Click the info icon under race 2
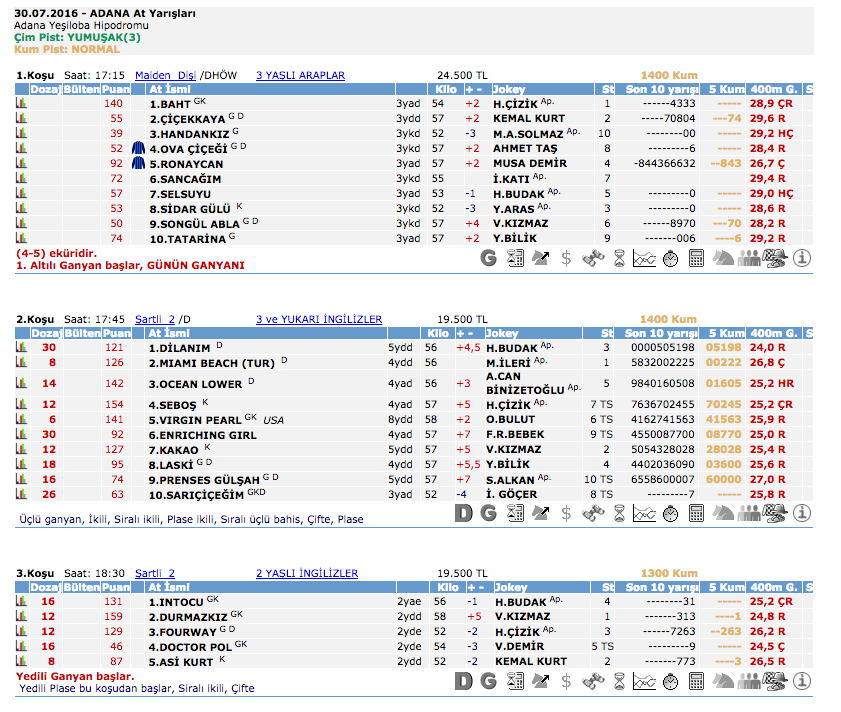The height and width of the screenshot is (712, 841). pyautogui.click(x=801, y=513)
